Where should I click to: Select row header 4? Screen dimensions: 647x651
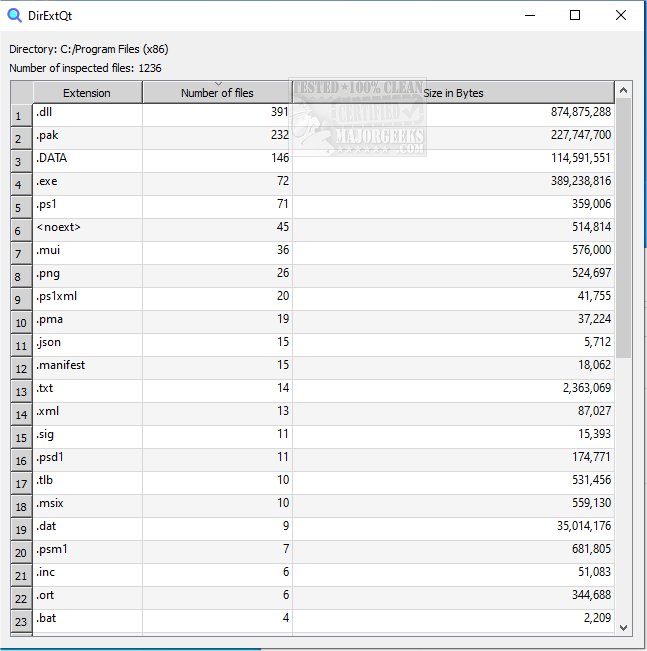click(22, 184)
